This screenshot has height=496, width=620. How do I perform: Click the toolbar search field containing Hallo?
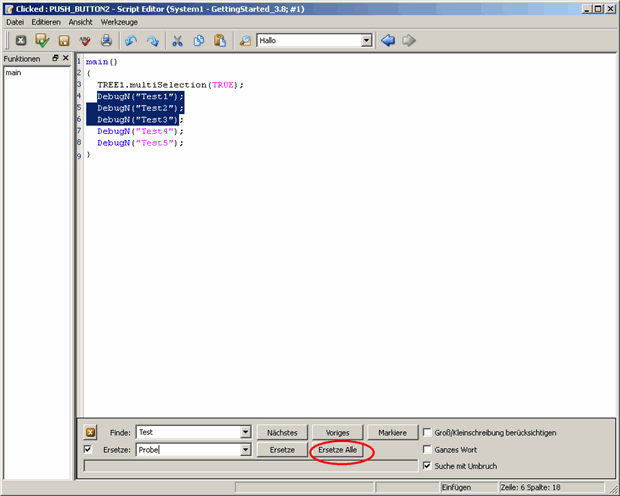coord(309,40)
